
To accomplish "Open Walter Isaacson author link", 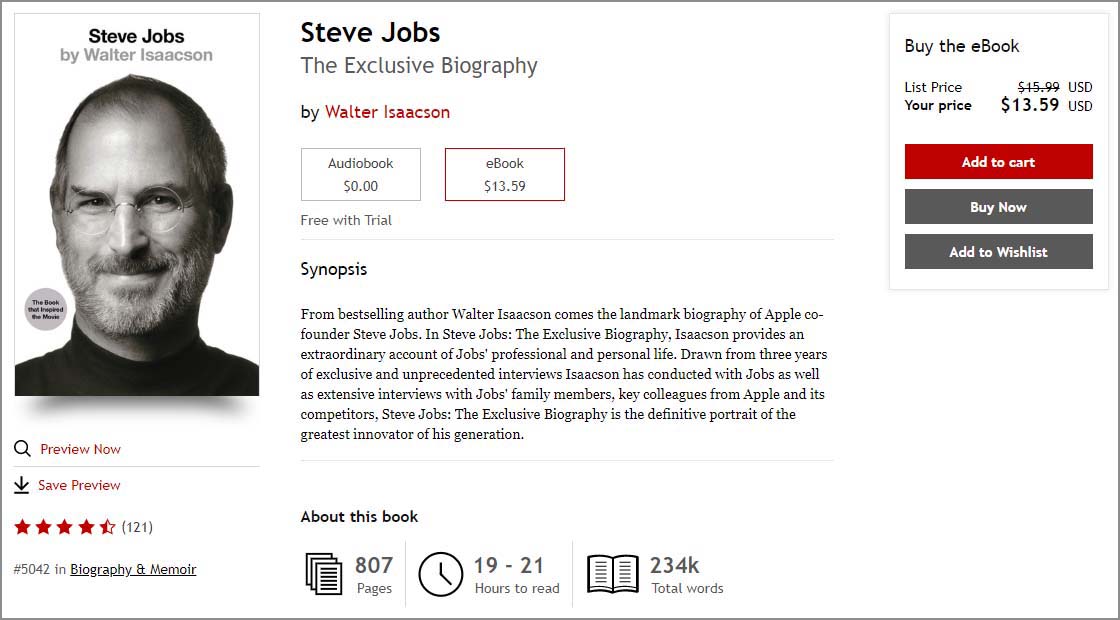I will [x=387, y=112].
